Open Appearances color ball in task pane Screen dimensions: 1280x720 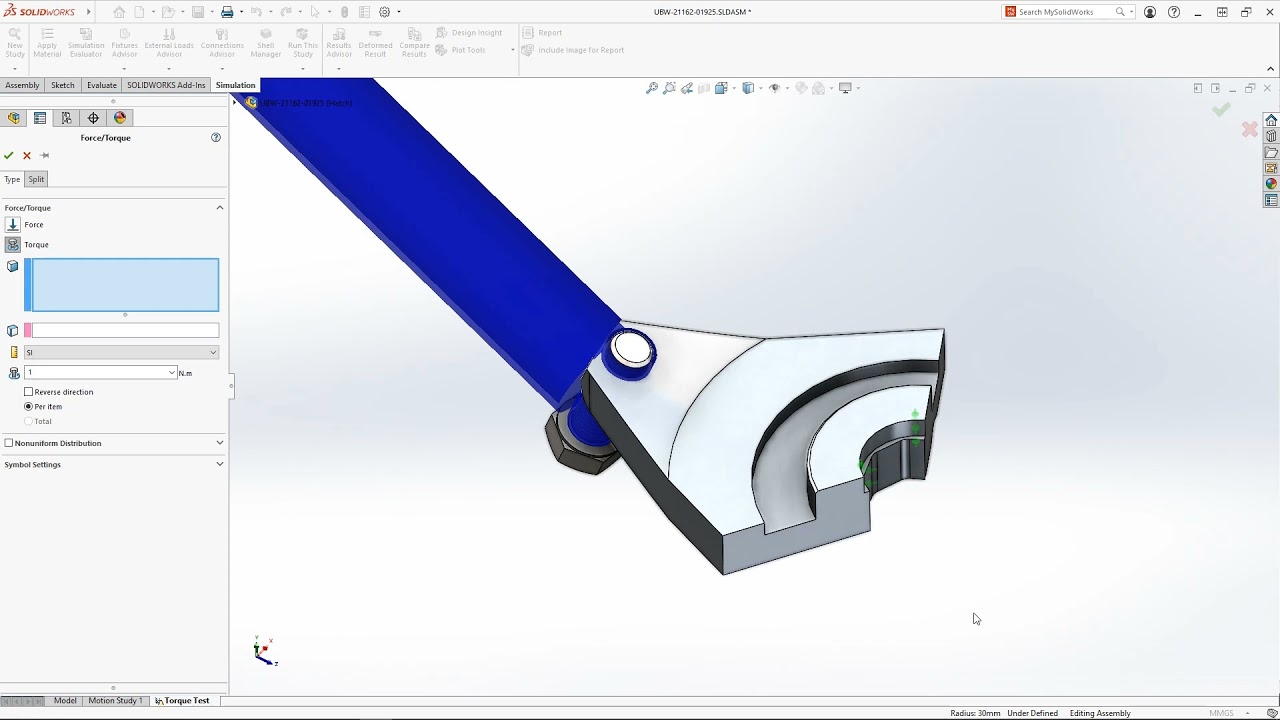click(1271, 184)
